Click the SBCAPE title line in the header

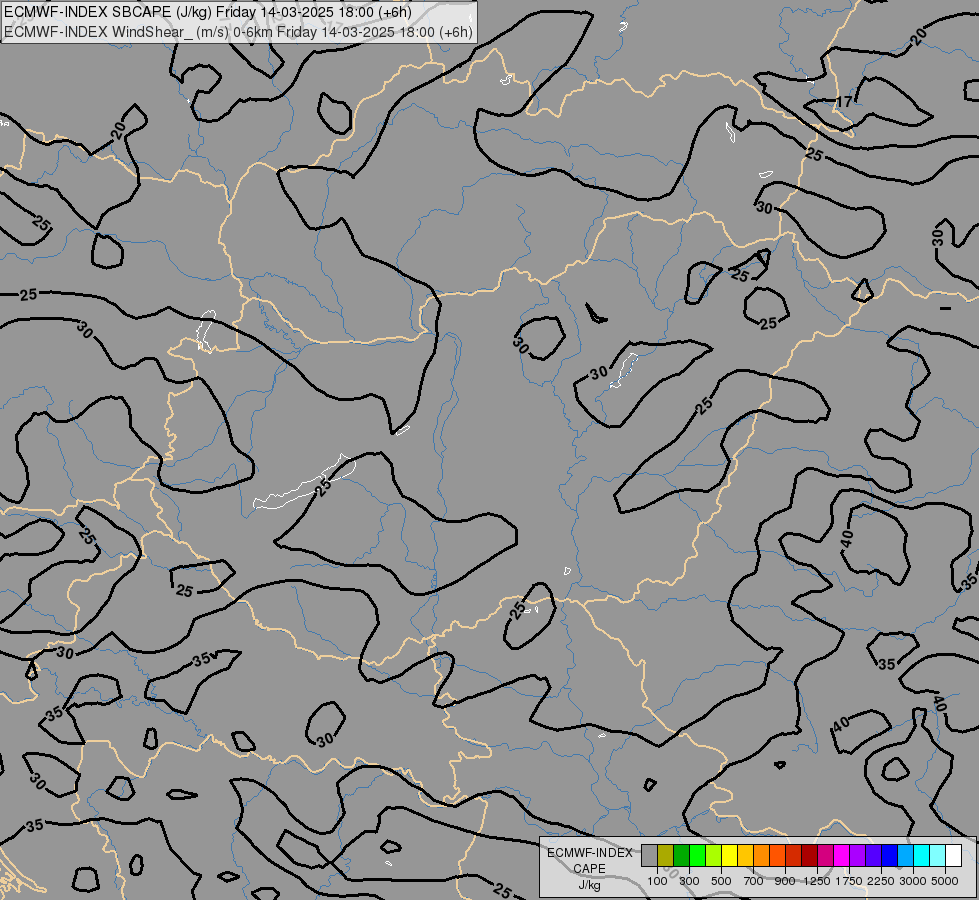[208, 12]
